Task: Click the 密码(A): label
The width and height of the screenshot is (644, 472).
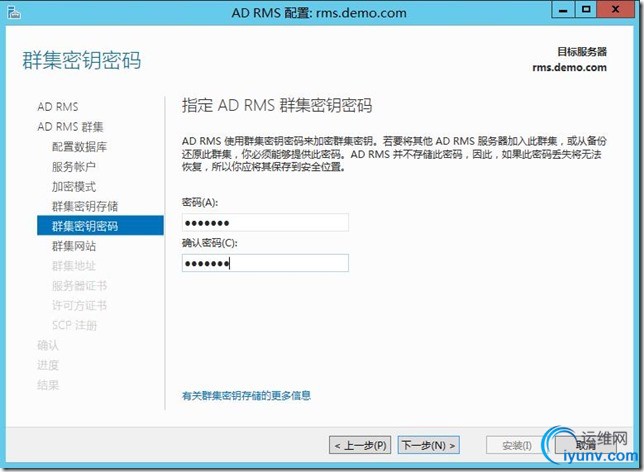Action: [200, 203]
